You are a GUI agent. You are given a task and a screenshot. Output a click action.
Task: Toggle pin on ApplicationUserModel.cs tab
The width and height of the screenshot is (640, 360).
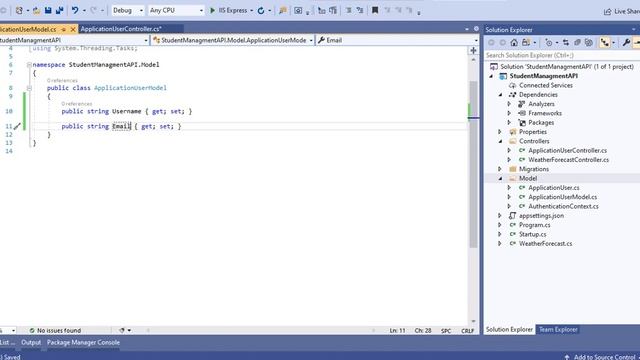coord(63,29)
